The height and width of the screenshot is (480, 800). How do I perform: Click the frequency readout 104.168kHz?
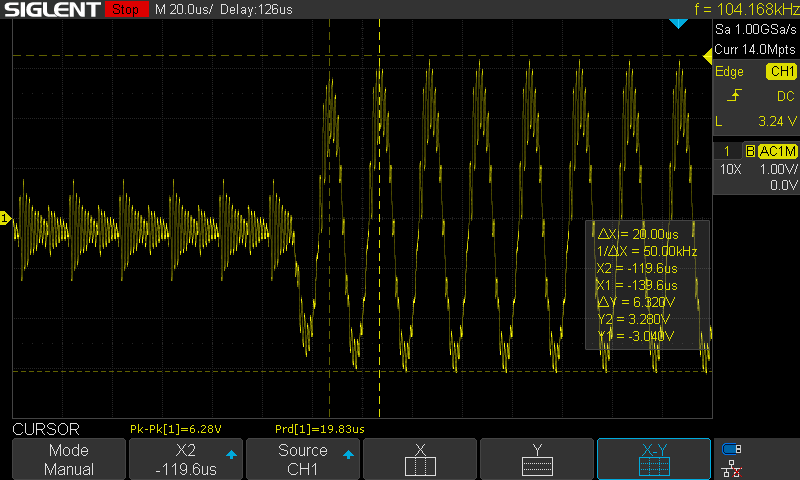click(746, 9)
